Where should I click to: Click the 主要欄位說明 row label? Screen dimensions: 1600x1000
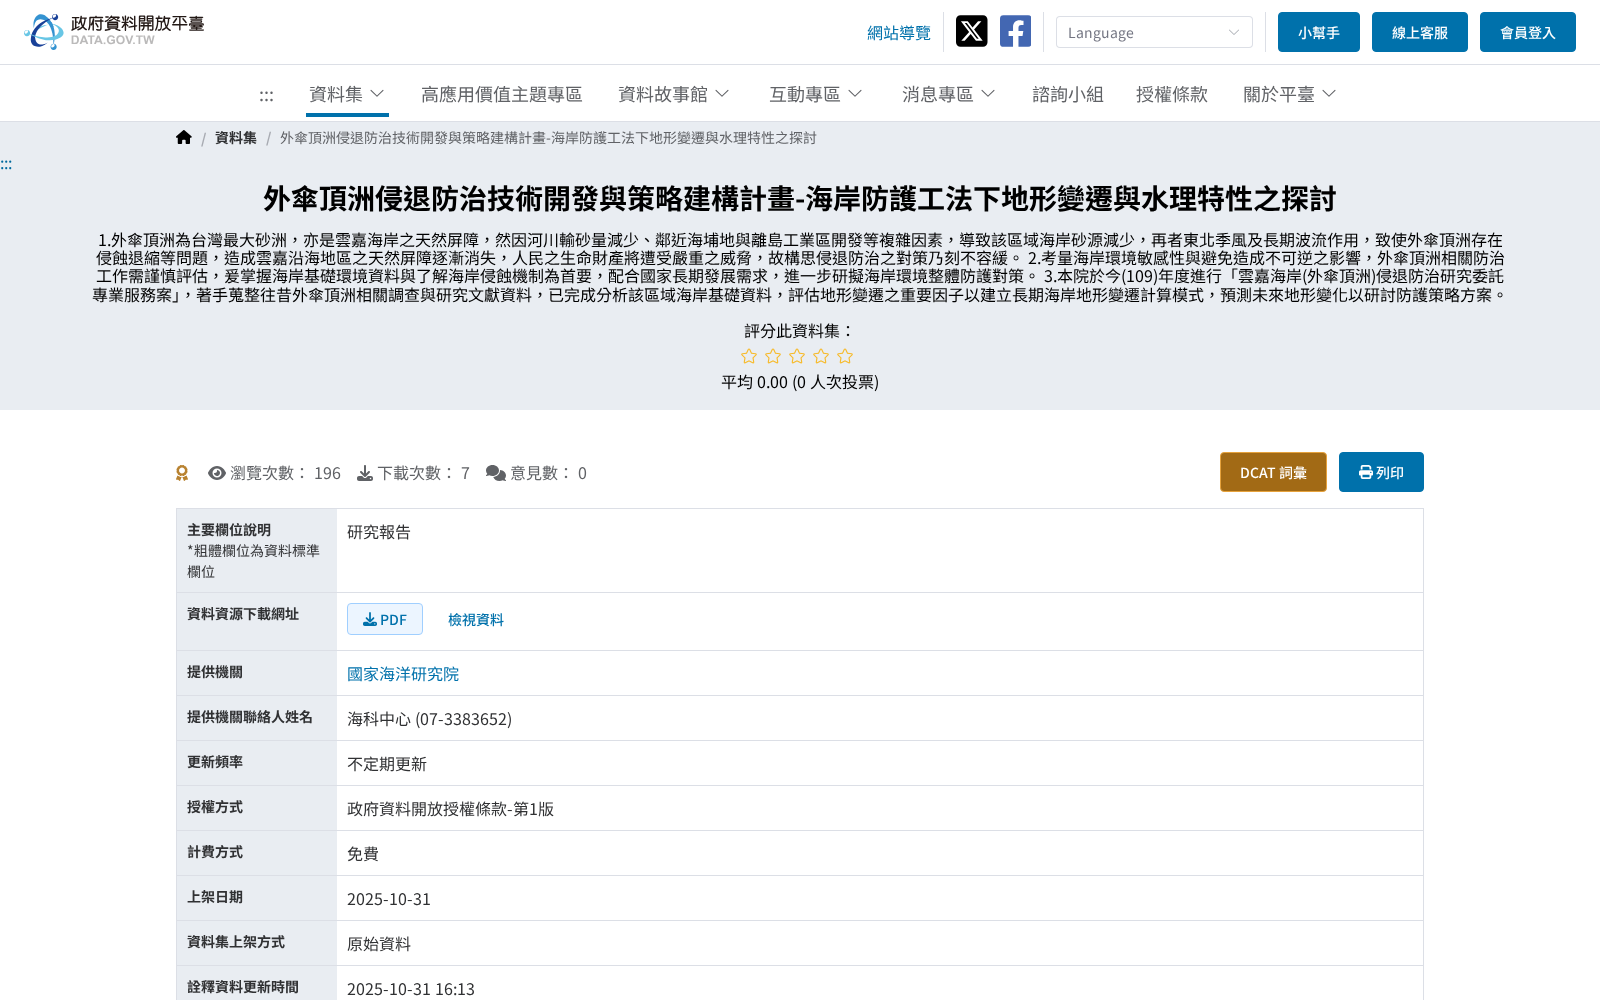229,530
